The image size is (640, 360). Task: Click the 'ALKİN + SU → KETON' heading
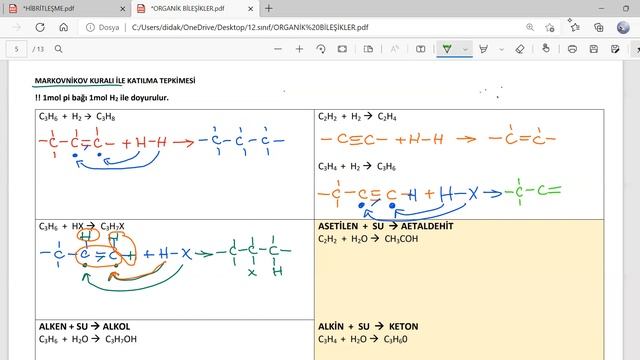(x=368, y=327)
